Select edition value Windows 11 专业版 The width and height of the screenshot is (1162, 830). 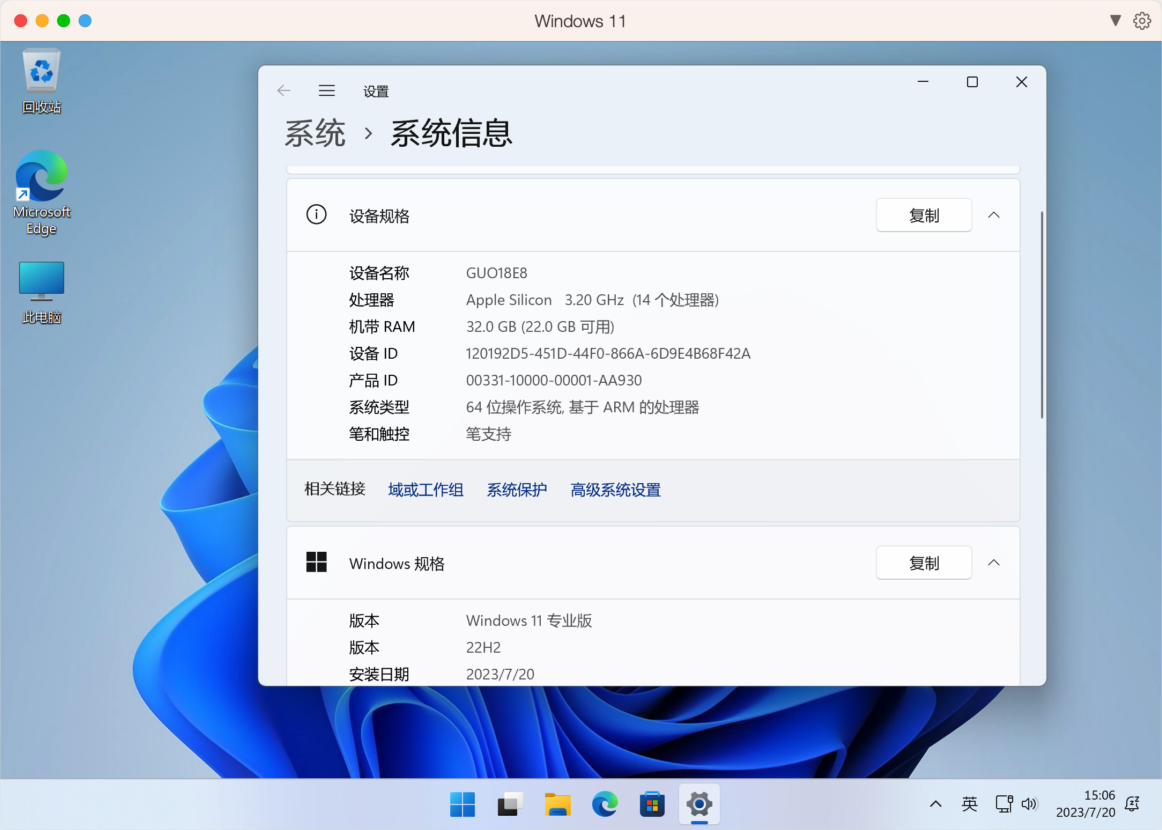[528, 621]
